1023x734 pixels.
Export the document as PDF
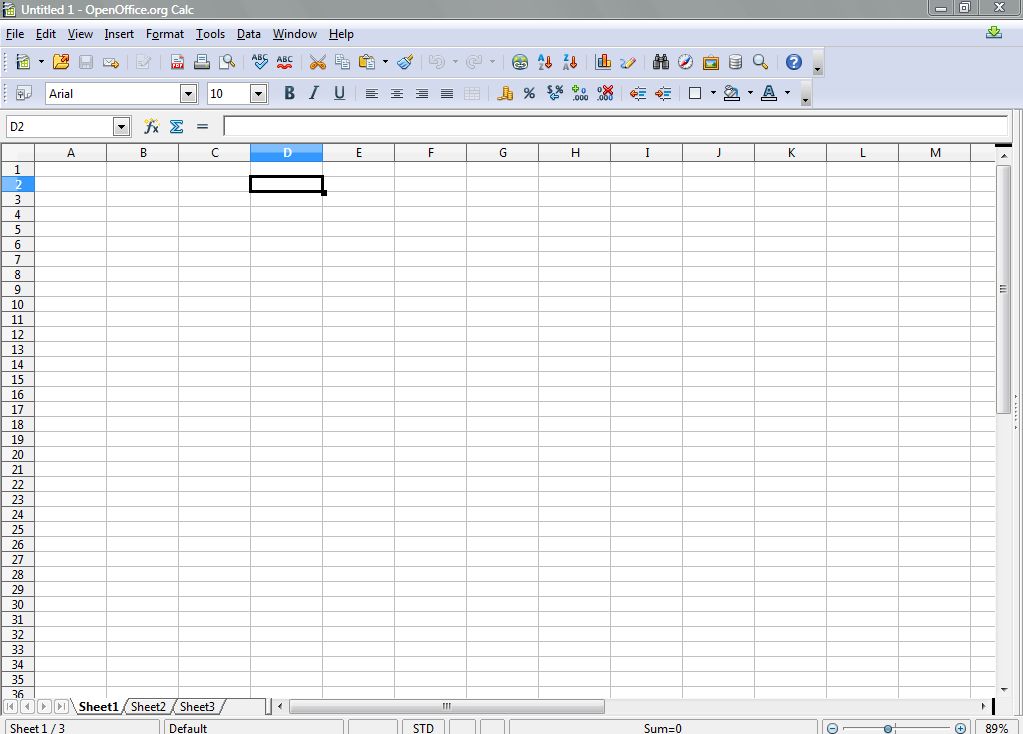(x=176, y=61)
